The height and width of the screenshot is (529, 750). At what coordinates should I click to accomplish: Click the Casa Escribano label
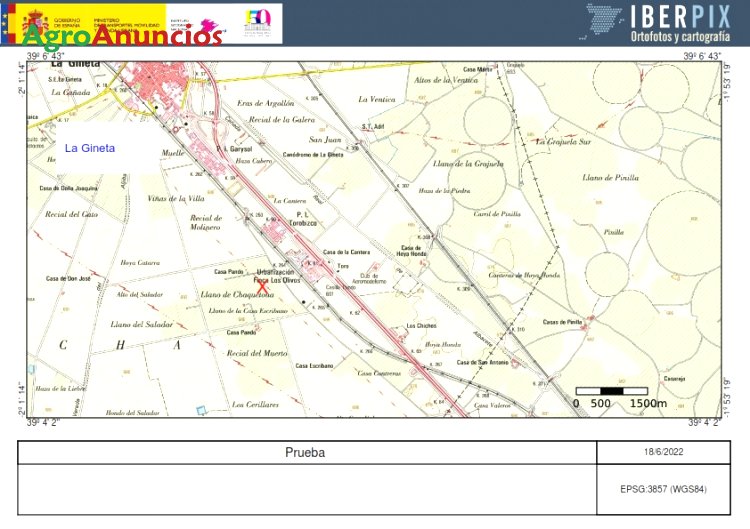(314, 365)
